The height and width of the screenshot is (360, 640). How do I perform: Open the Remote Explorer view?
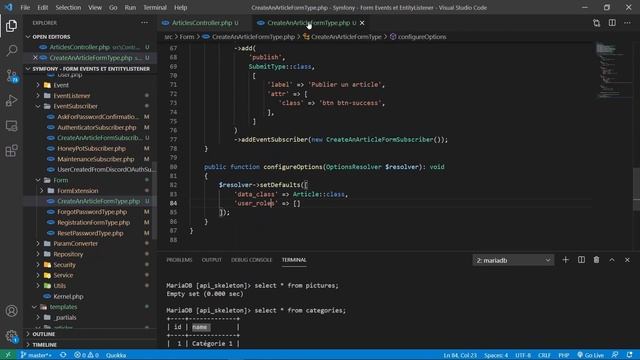point(11,126)
